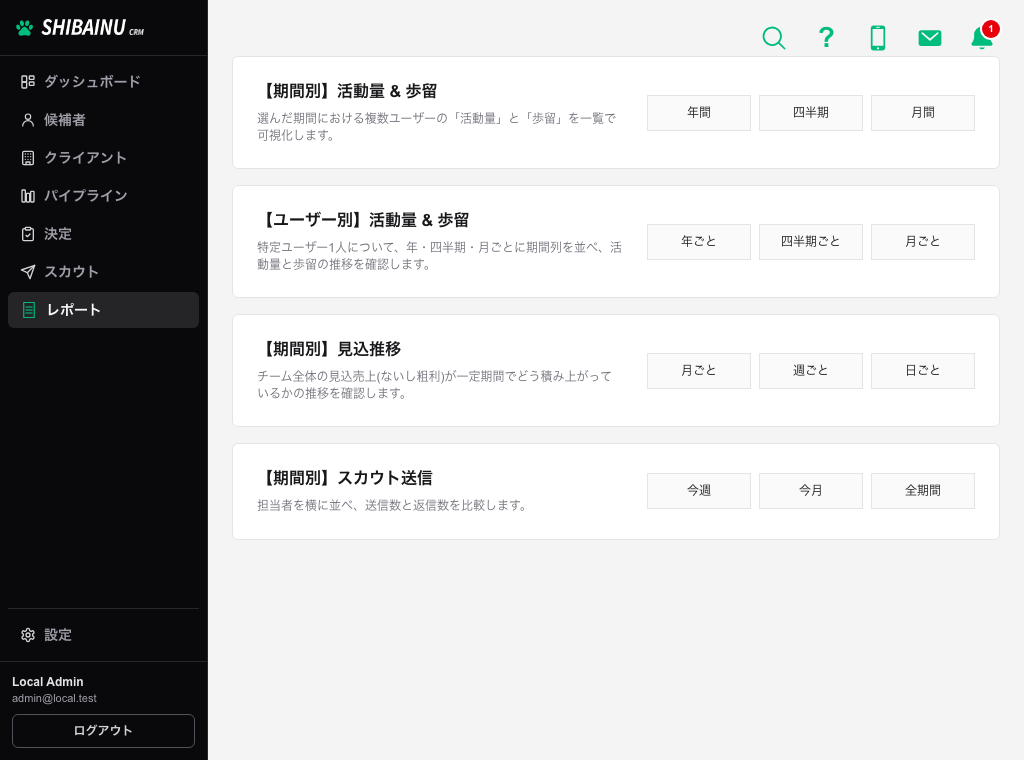The height and width of the screenshot is (760, 1024).
Task: Select 決定 in the sidebar
Action: pos(103,234)
